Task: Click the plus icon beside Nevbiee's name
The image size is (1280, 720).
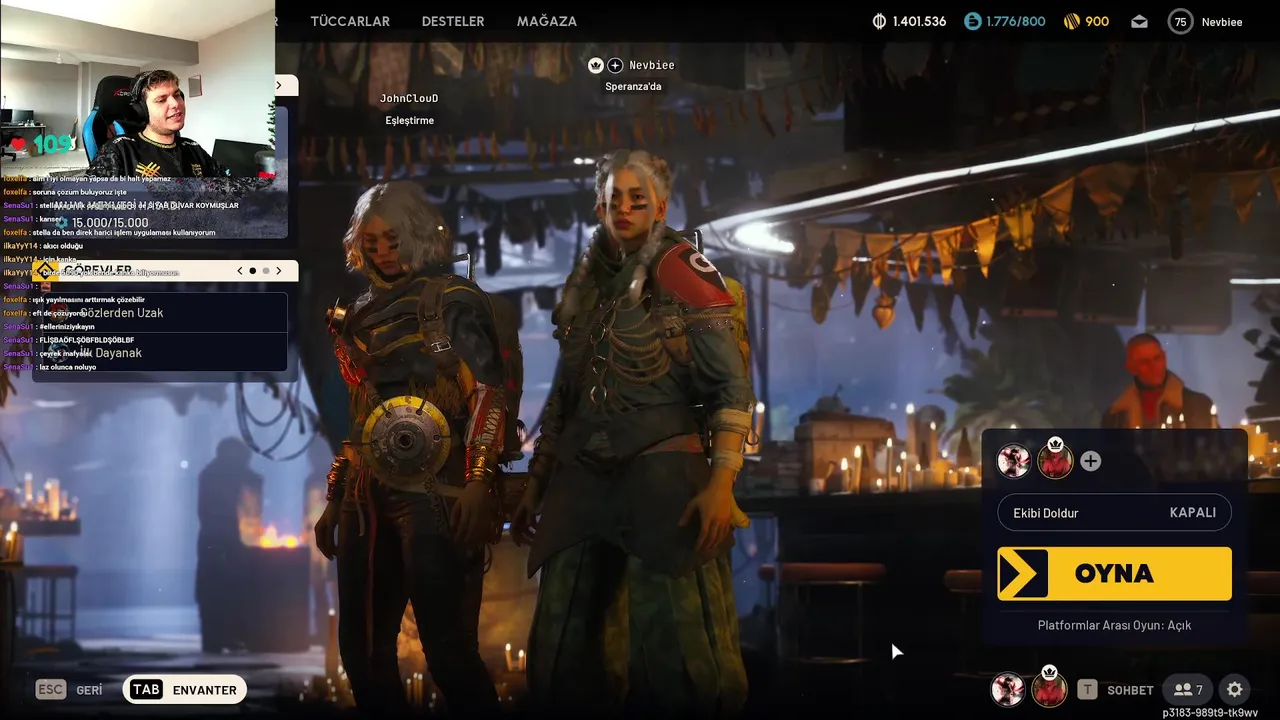Action: (615, 65)
